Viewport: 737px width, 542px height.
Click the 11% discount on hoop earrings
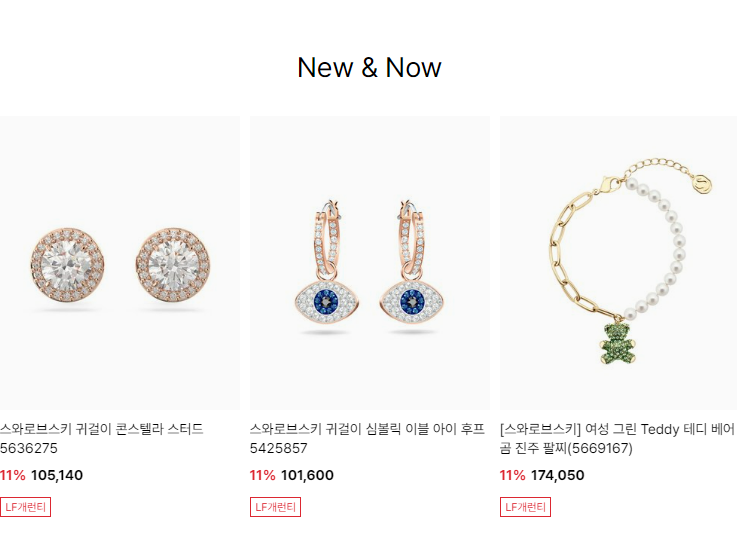click(263, 475)
